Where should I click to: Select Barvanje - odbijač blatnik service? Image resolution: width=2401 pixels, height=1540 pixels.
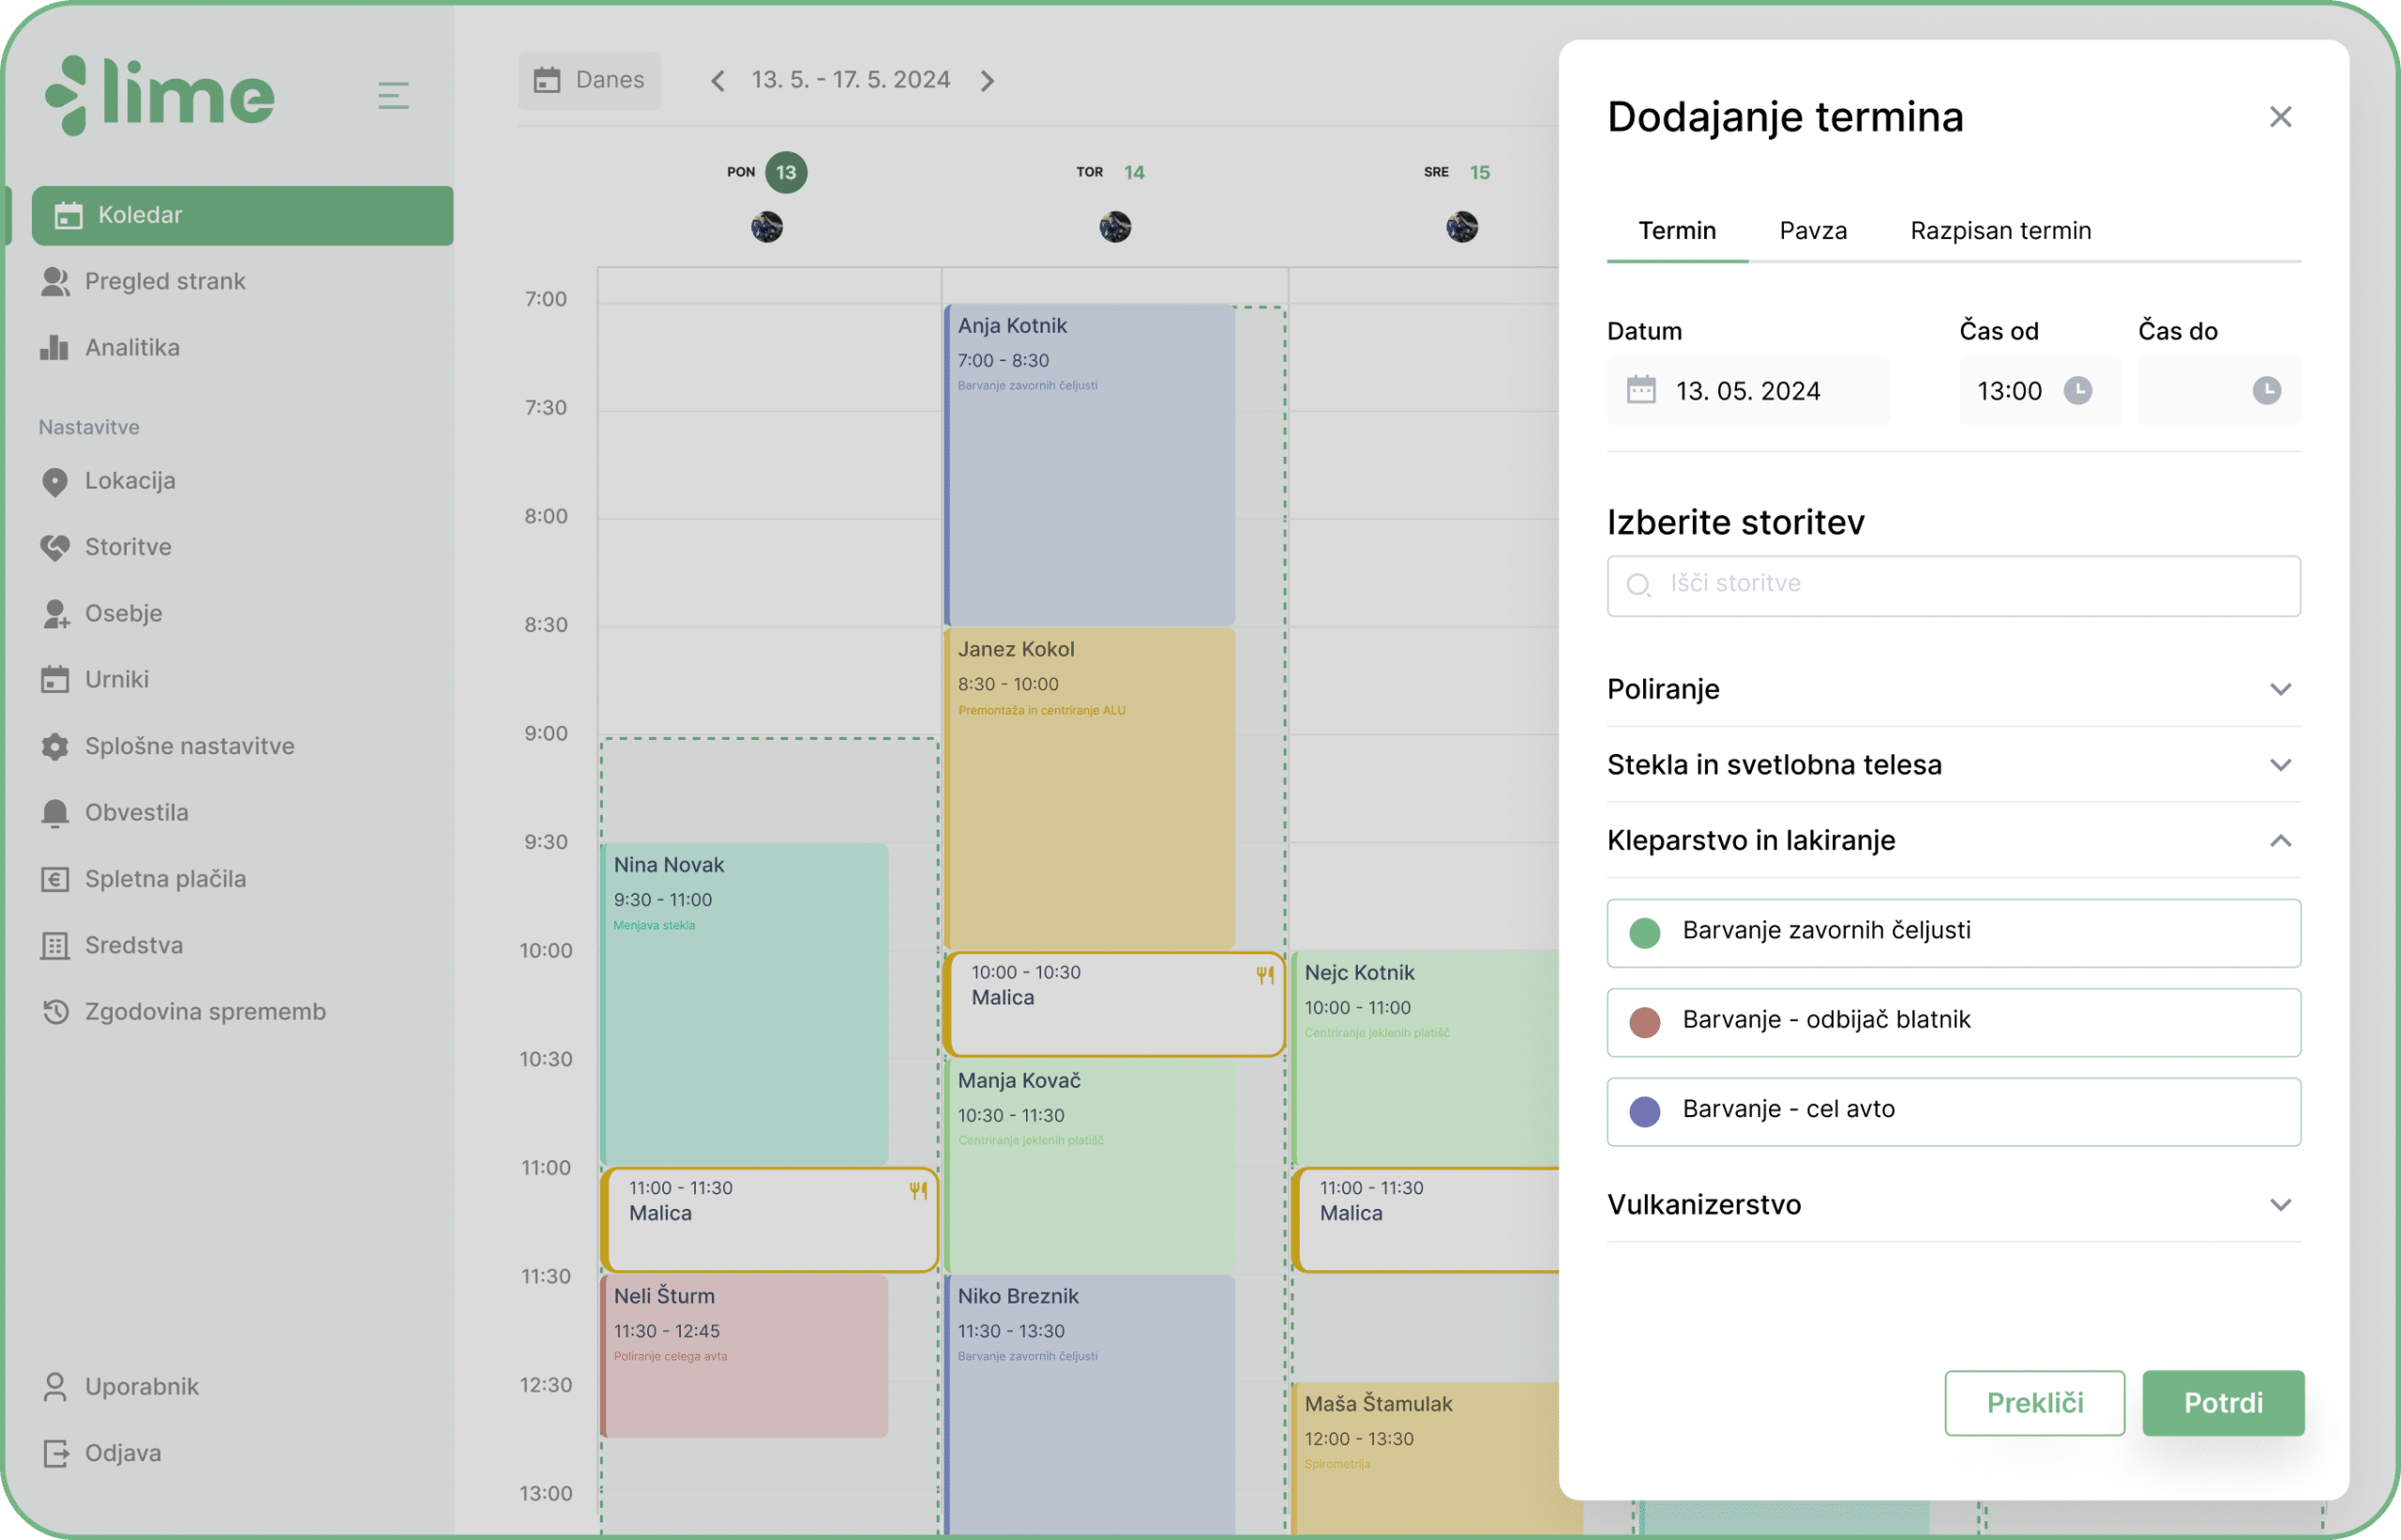click(x=1953, y=1022)
